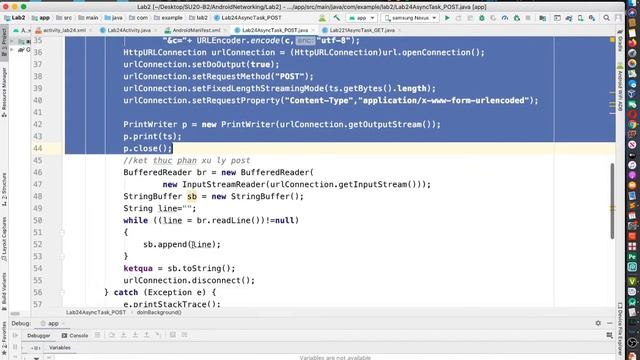The image size is (640, 360).
Task: Click doInBackground() in bottom breadcrumb
Action: 159,312
